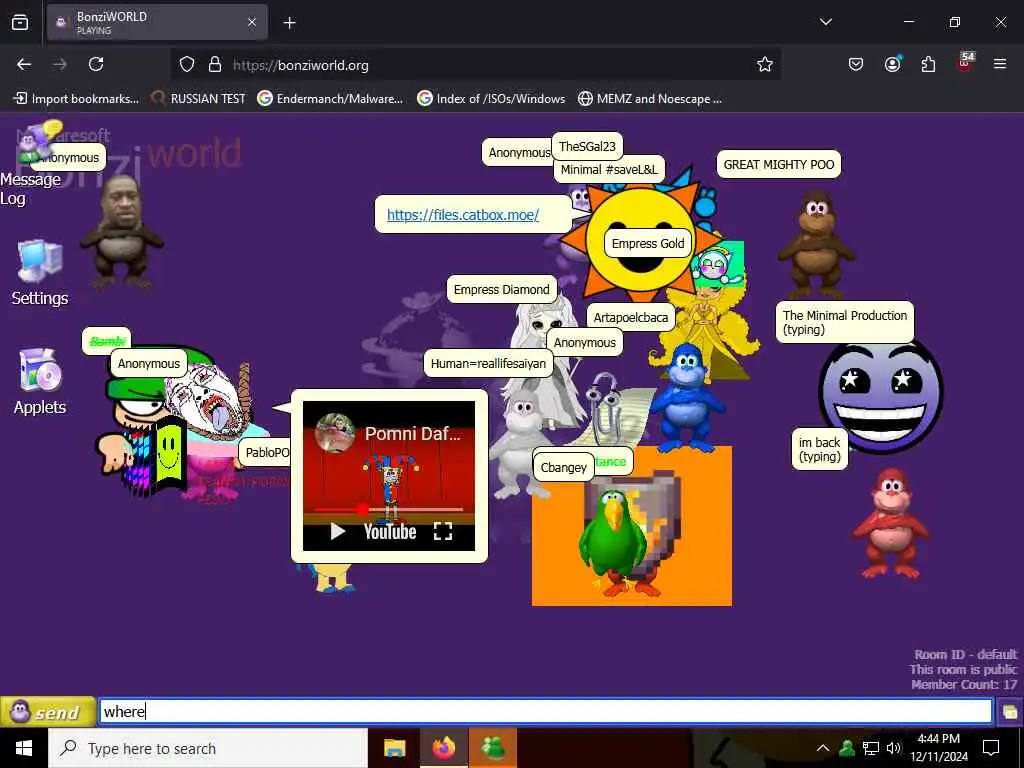Click the TheSGal23 name tag
Image resolution: width=1024 pixels, height=768 pixels.
(x=587, y=146)
